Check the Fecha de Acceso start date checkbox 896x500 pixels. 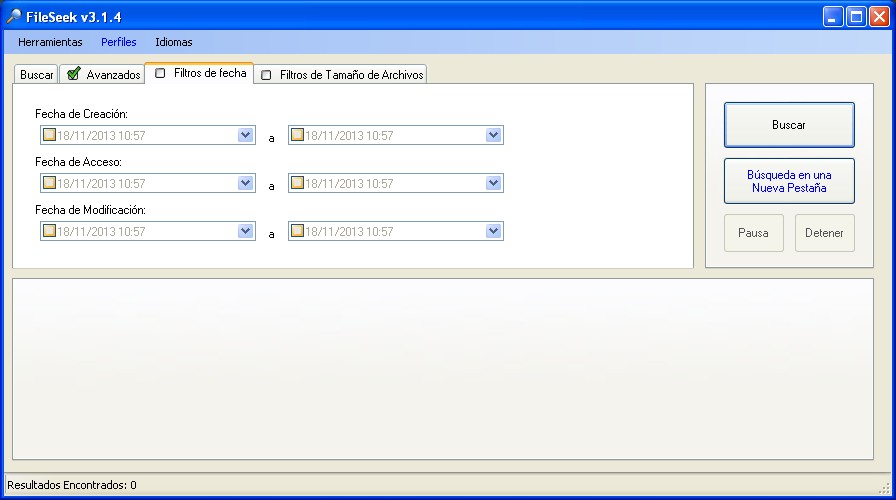tap(49, 183)
